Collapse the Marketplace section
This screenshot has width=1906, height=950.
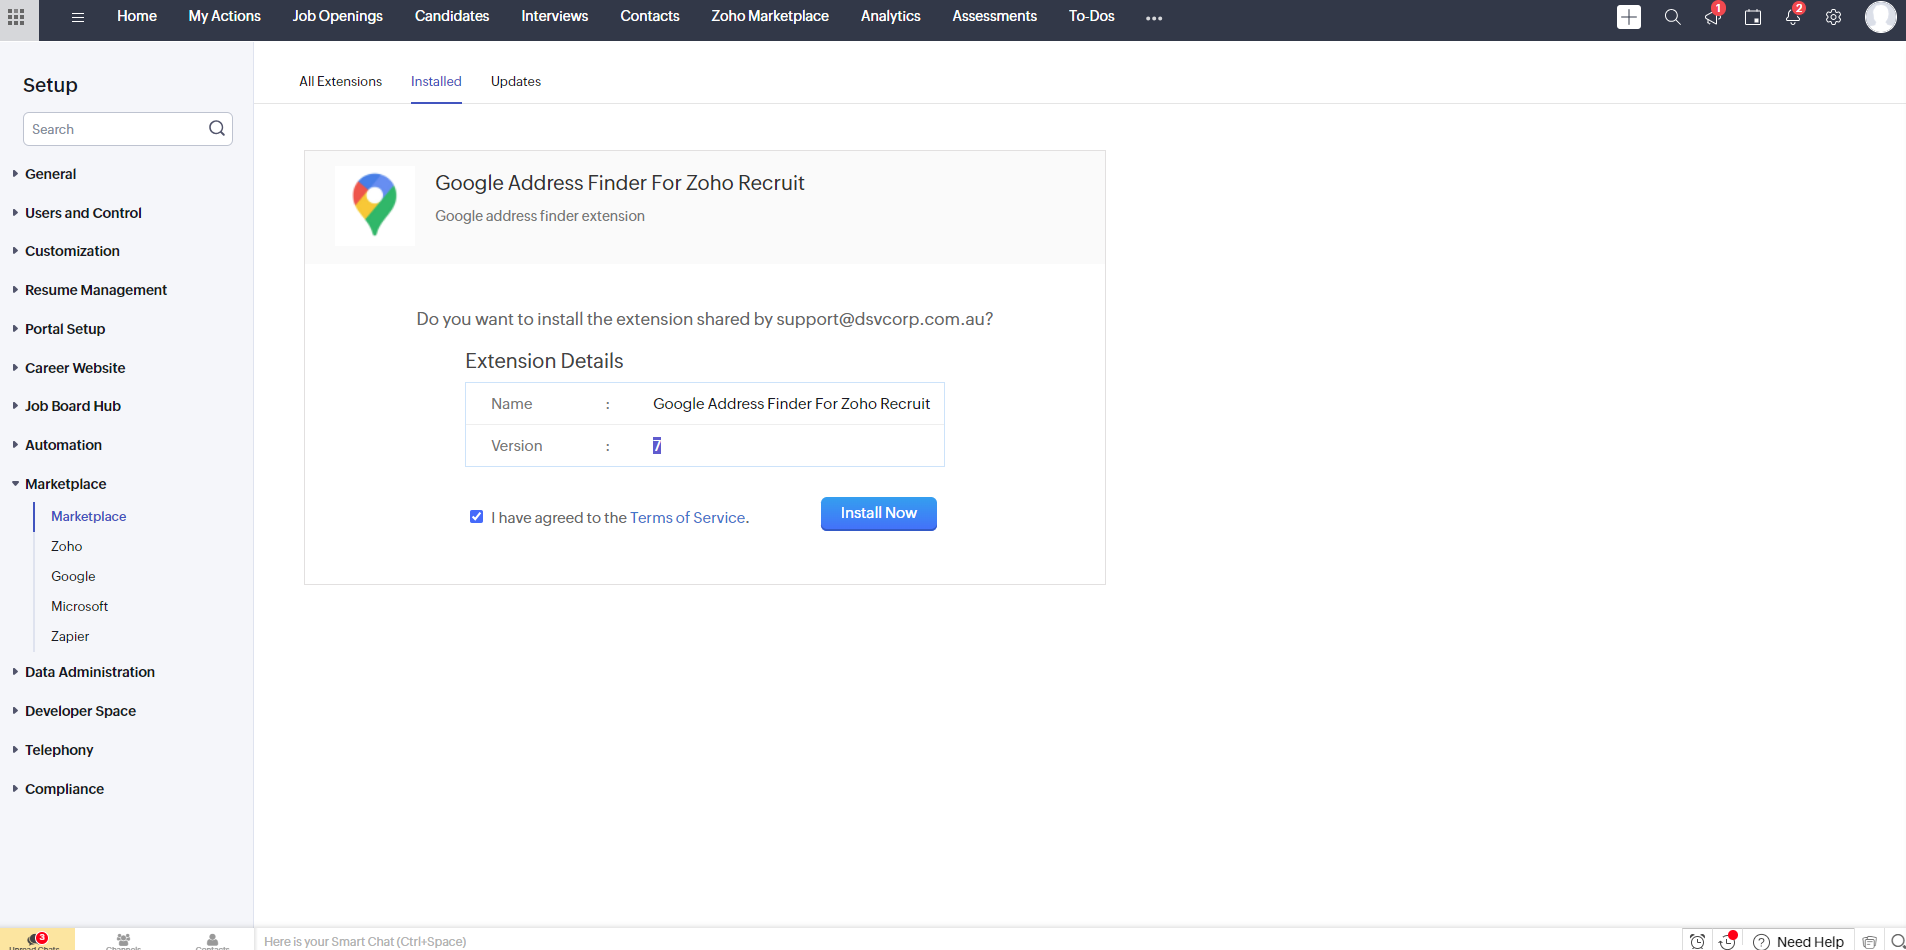click(65, 484)
